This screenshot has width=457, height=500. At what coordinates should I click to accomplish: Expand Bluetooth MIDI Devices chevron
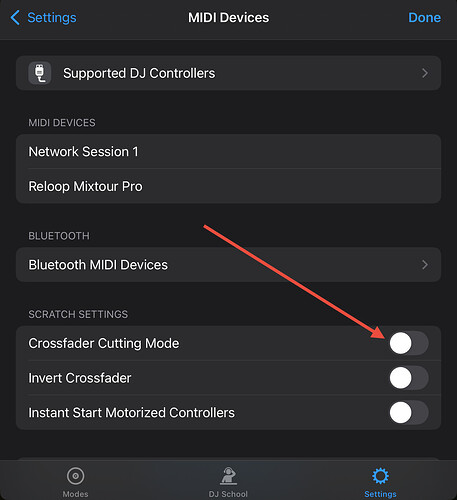(425, 265)
